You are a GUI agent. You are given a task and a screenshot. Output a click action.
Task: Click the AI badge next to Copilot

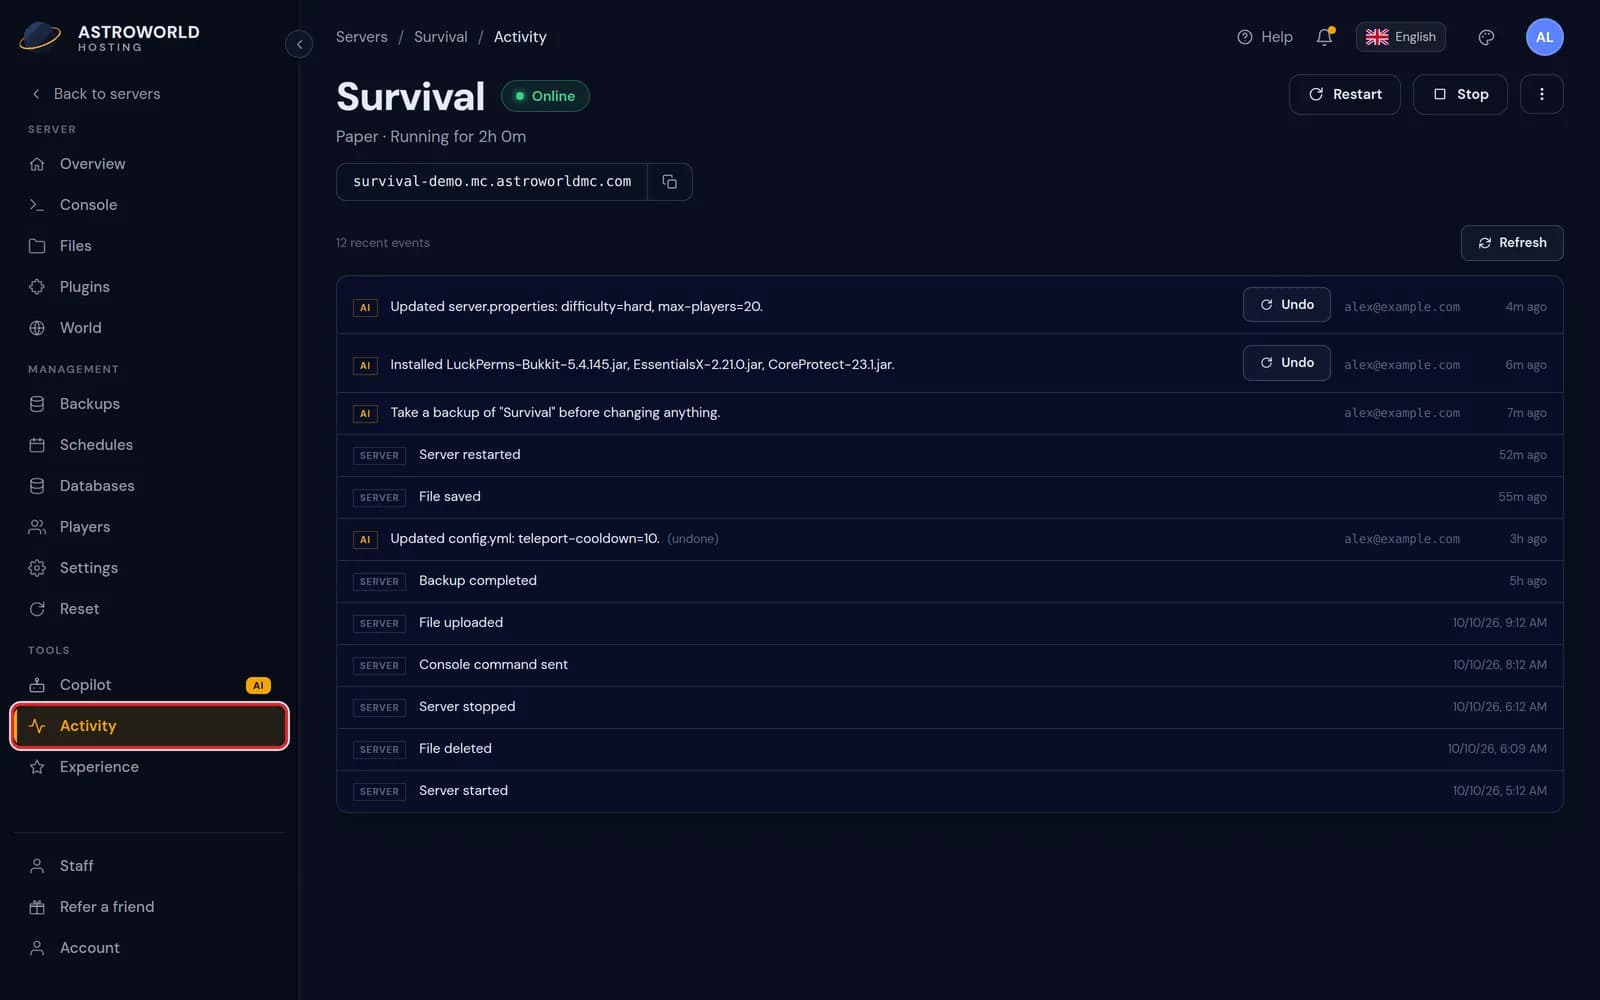258,685
